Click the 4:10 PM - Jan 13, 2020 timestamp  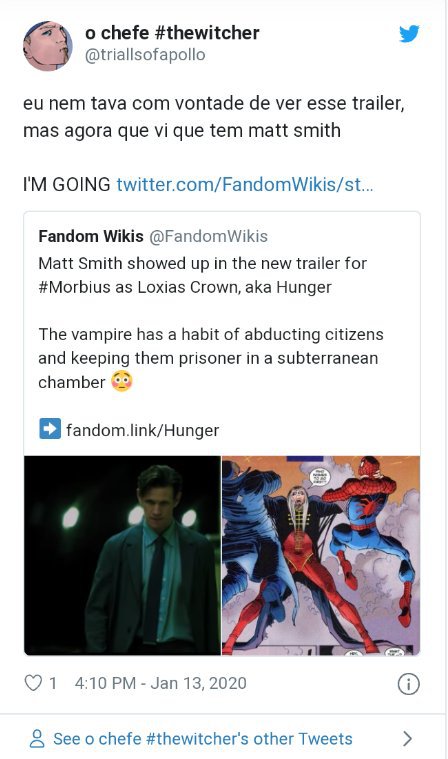[161, 683]
